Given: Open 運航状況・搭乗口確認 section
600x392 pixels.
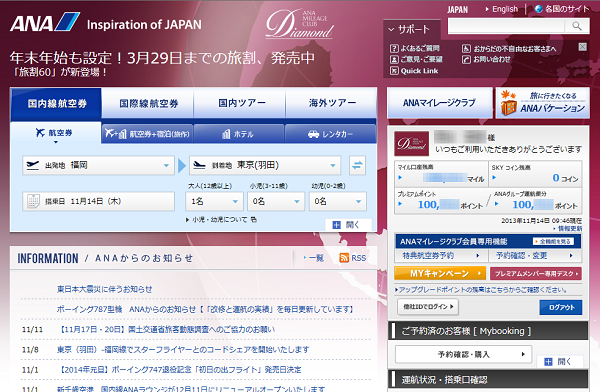Looking at the screenshot, I should point(488,380).
